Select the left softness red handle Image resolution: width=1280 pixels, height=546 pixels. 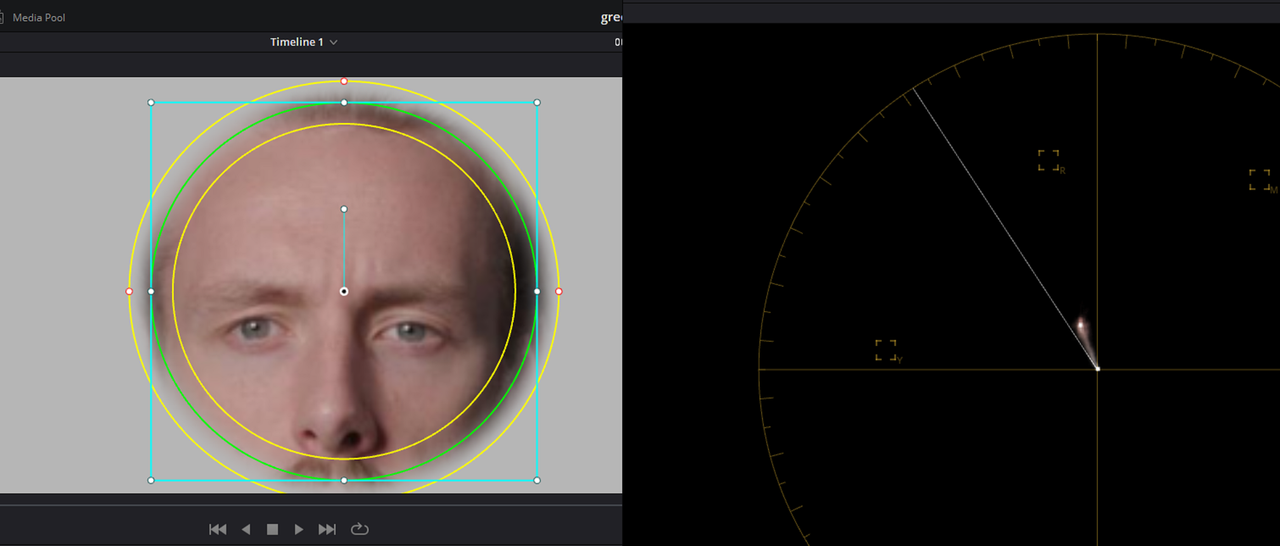coord(129,291)
